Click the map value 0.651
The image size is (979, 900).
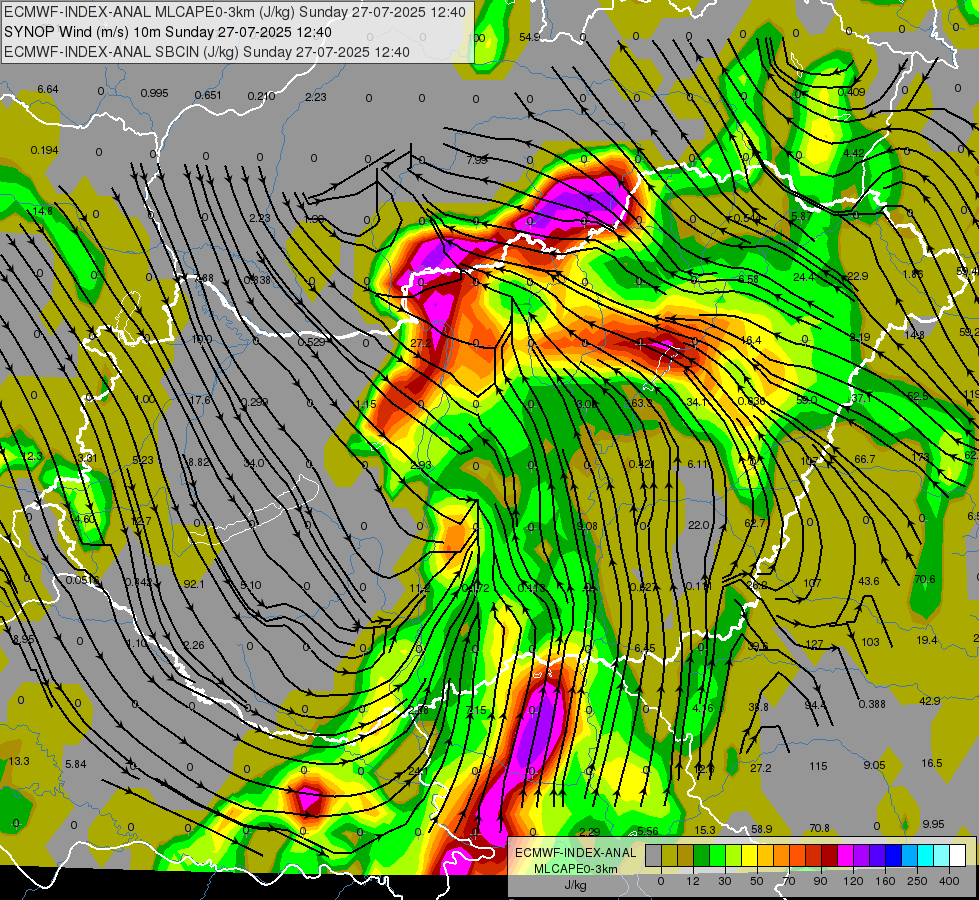point(208,95)
